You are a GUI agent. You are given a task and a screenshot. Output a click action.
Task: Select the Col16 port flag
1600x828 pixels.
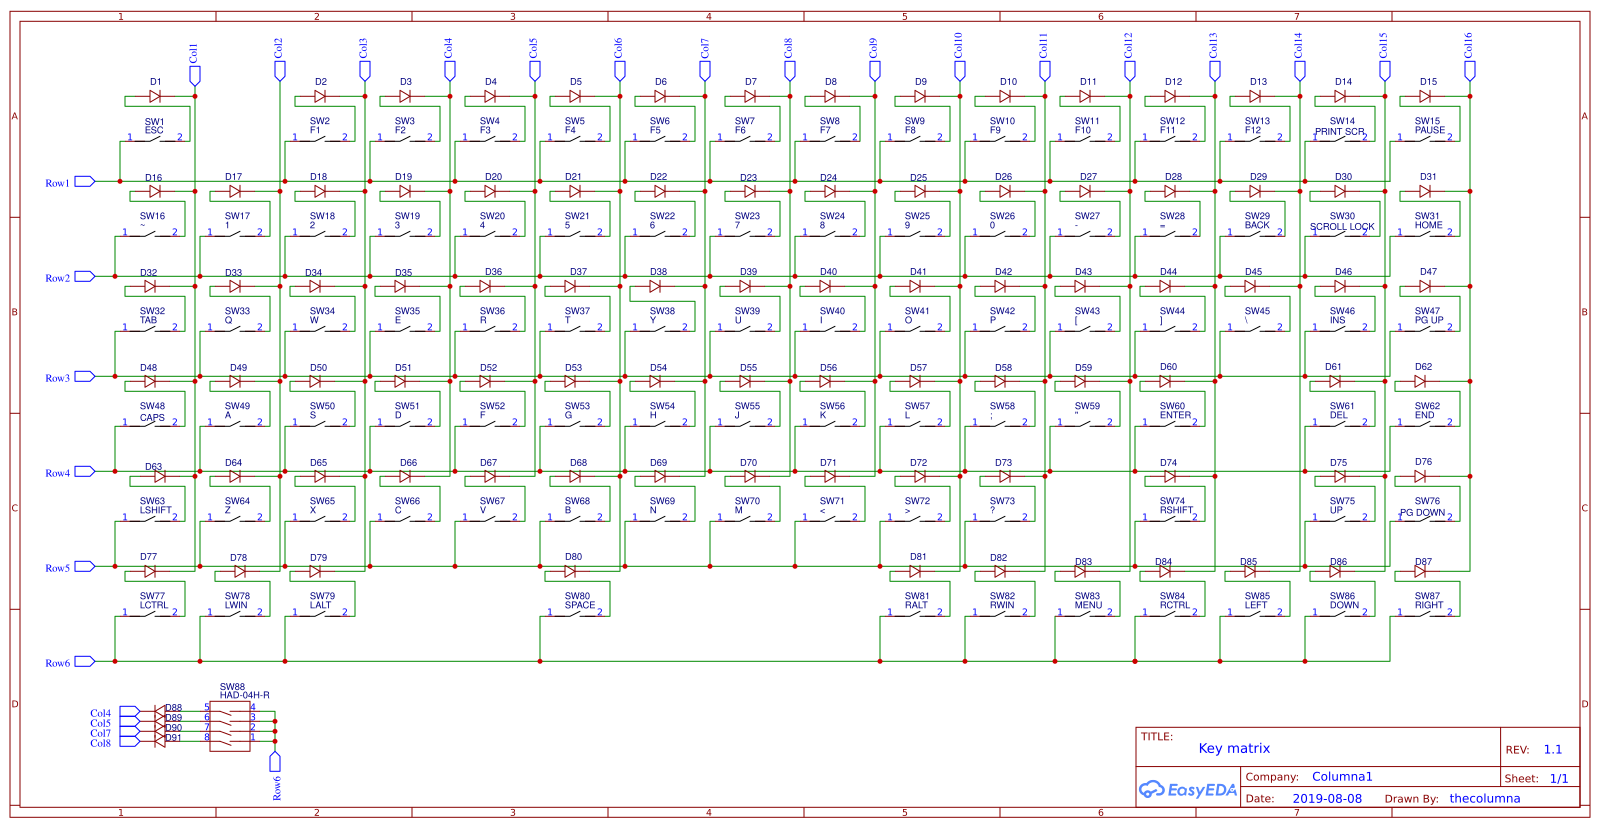click(x=1470, y=71)
